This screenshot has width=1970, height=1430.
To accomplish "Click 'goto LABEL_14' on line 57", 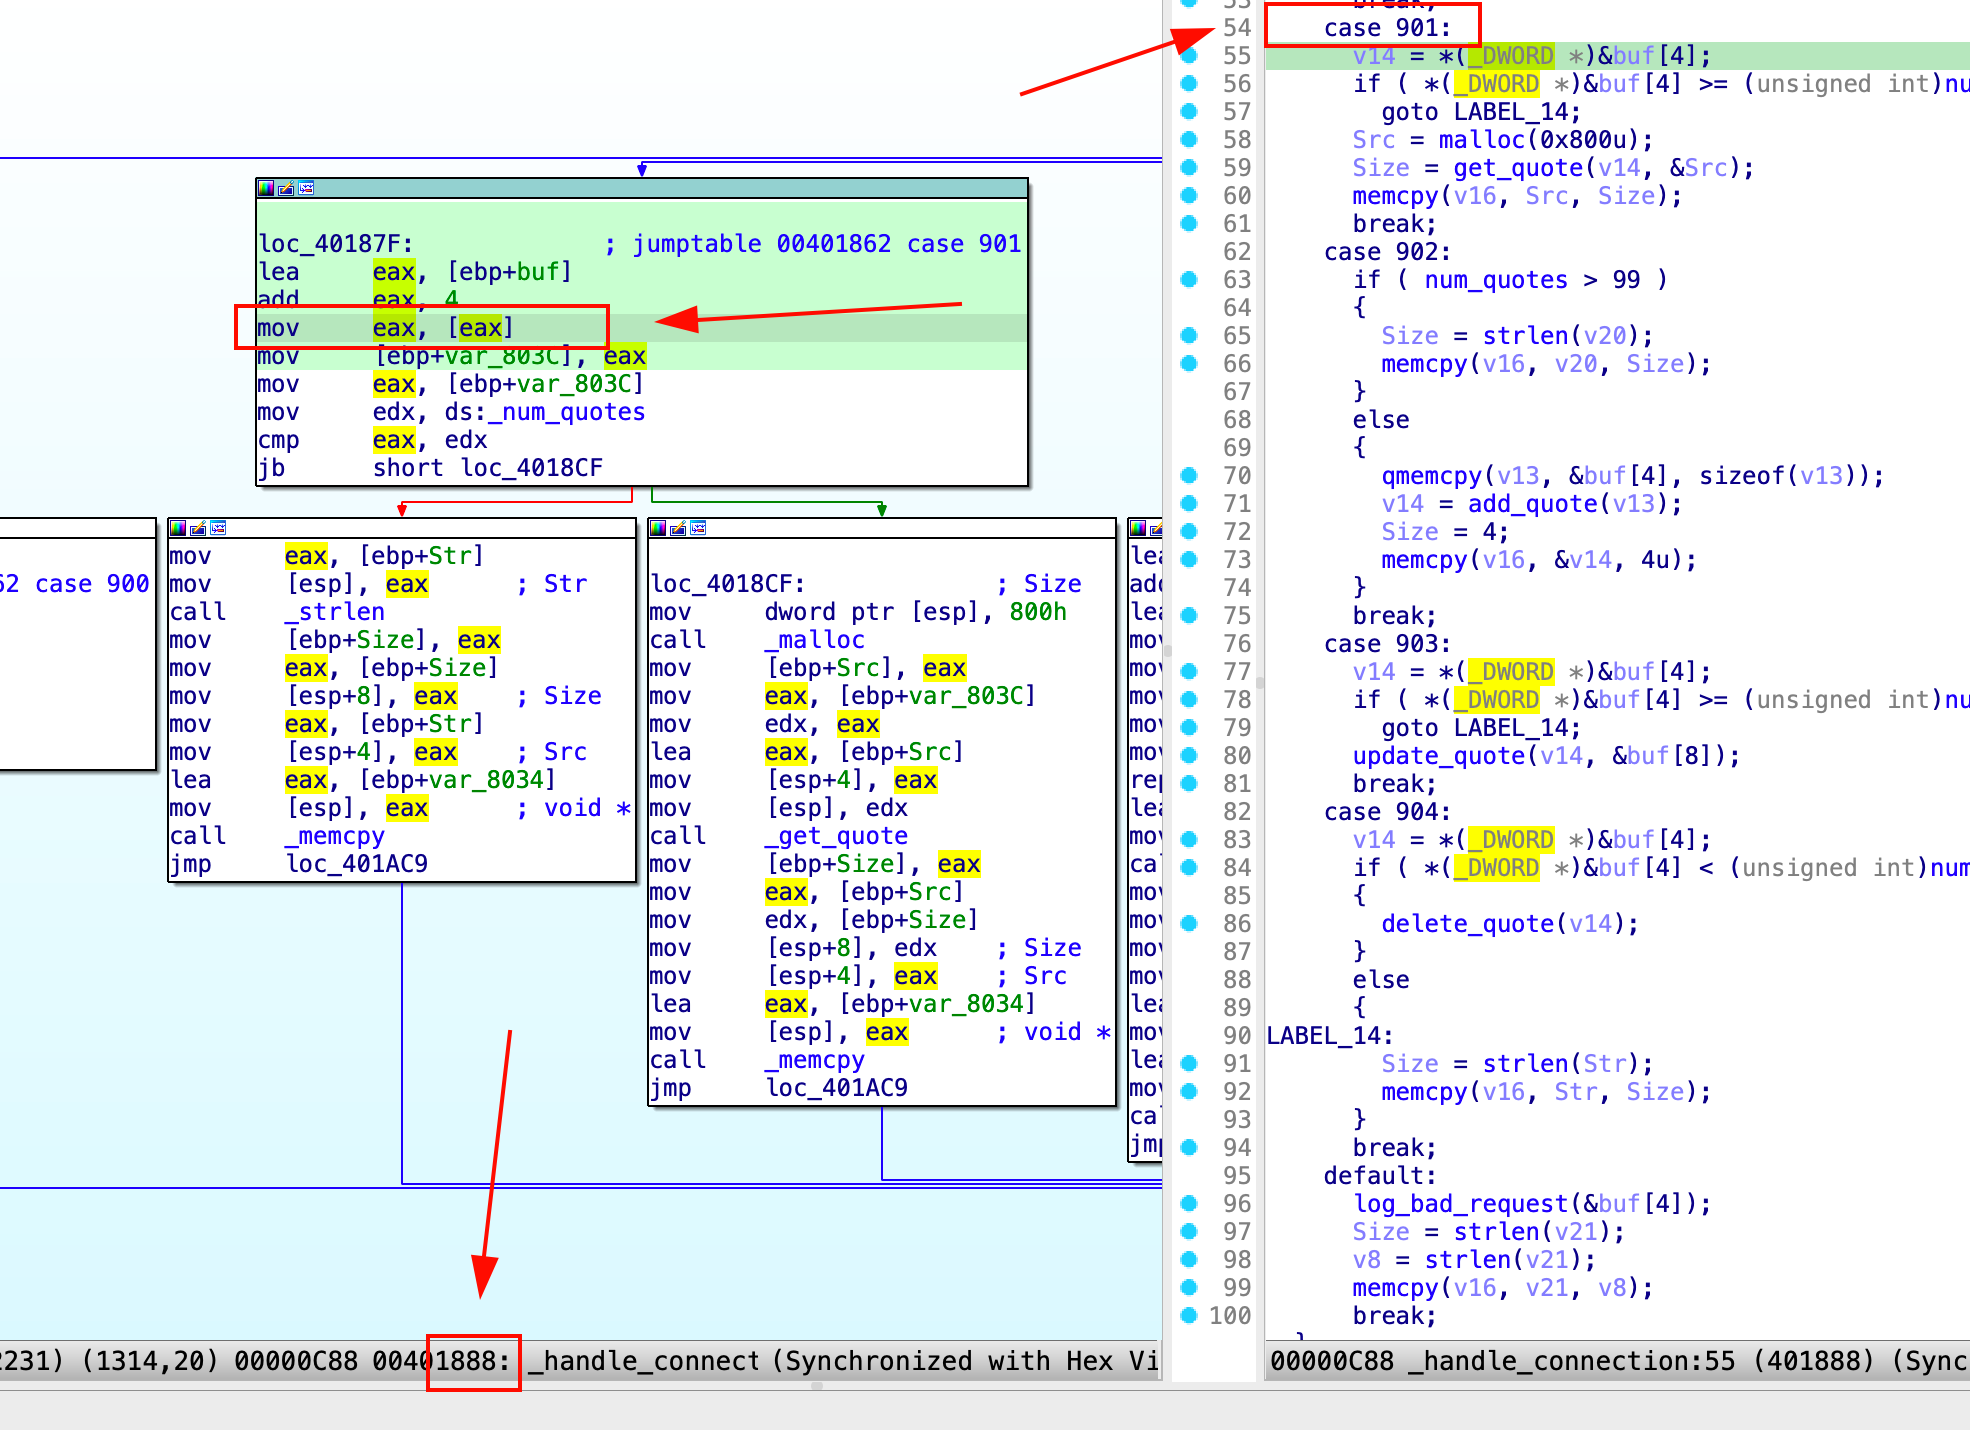I will point(1481,112).
